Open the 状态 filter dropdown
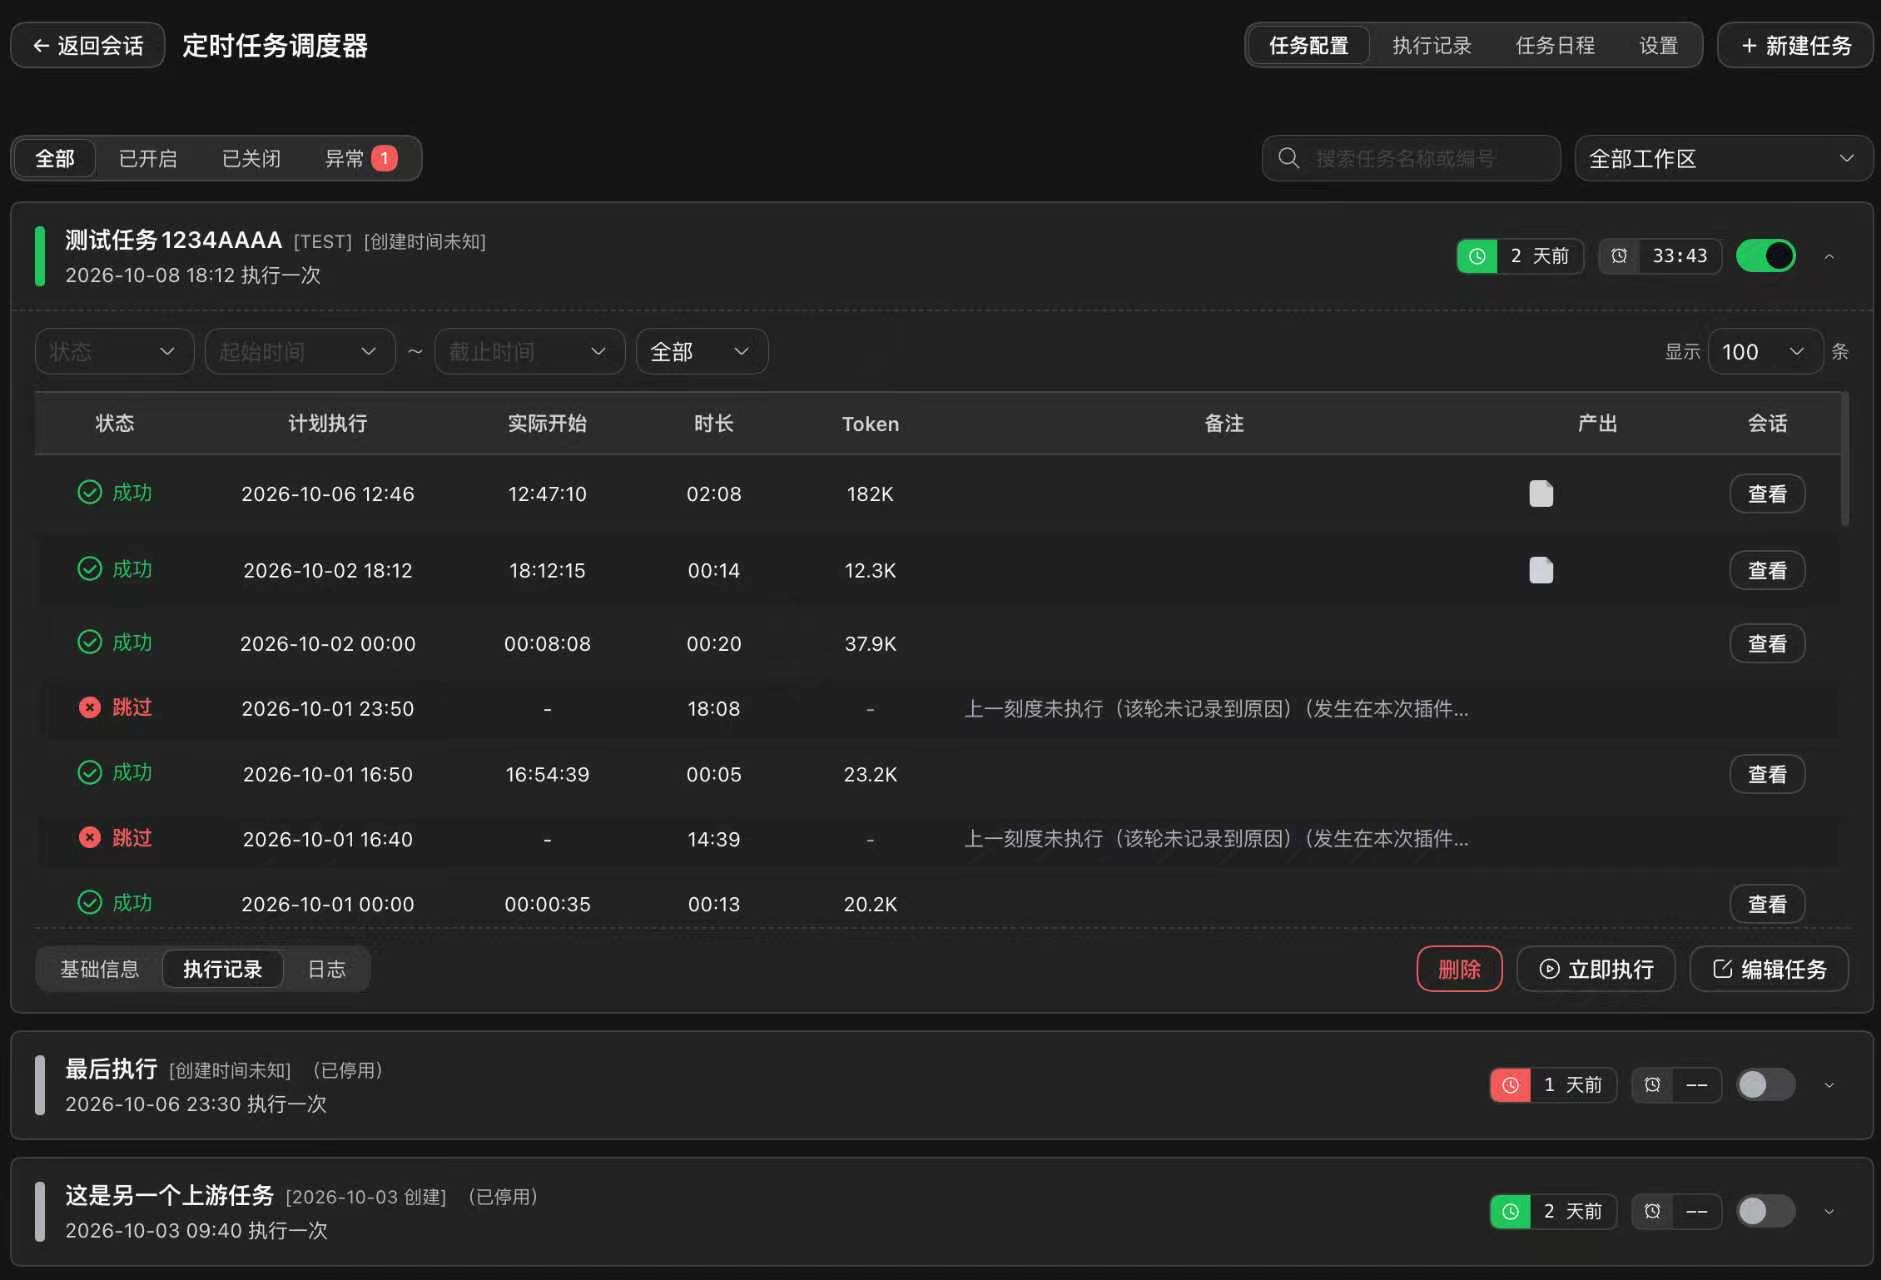This screenshot has width=1881, height=1280. coord(114,352)
